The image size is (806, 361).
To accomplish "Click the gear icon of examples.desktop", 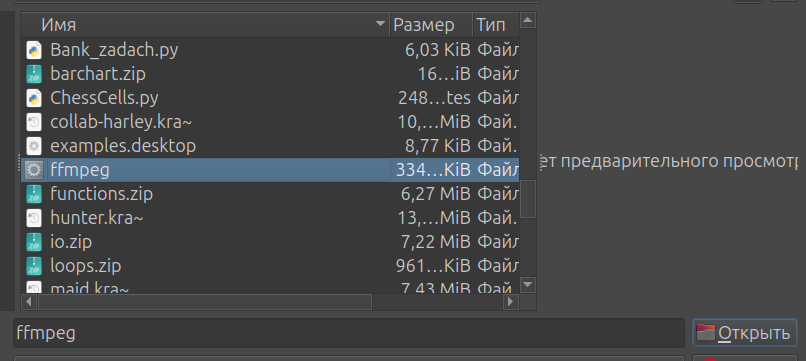I will click(x=34, y=146).
